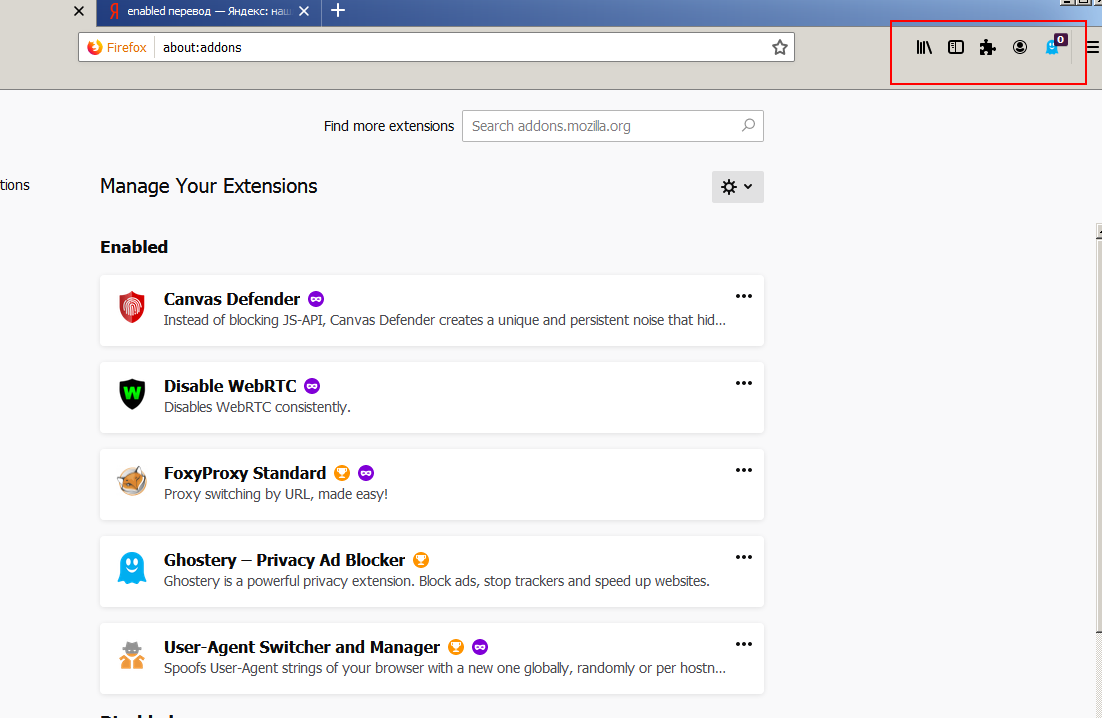This screenshot has width=1102, height=718.
Task: Expand the gear tools dropdown
Action: (x=737, y=187)
